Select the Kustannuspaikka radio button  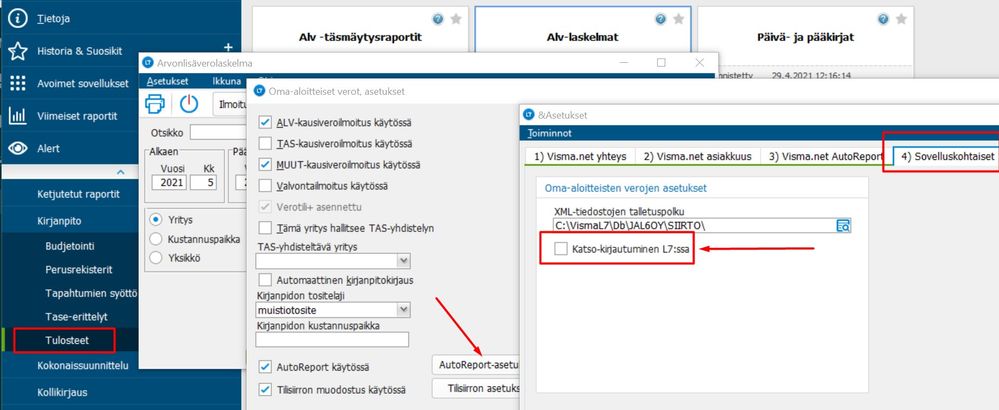[x=155, y=239]
